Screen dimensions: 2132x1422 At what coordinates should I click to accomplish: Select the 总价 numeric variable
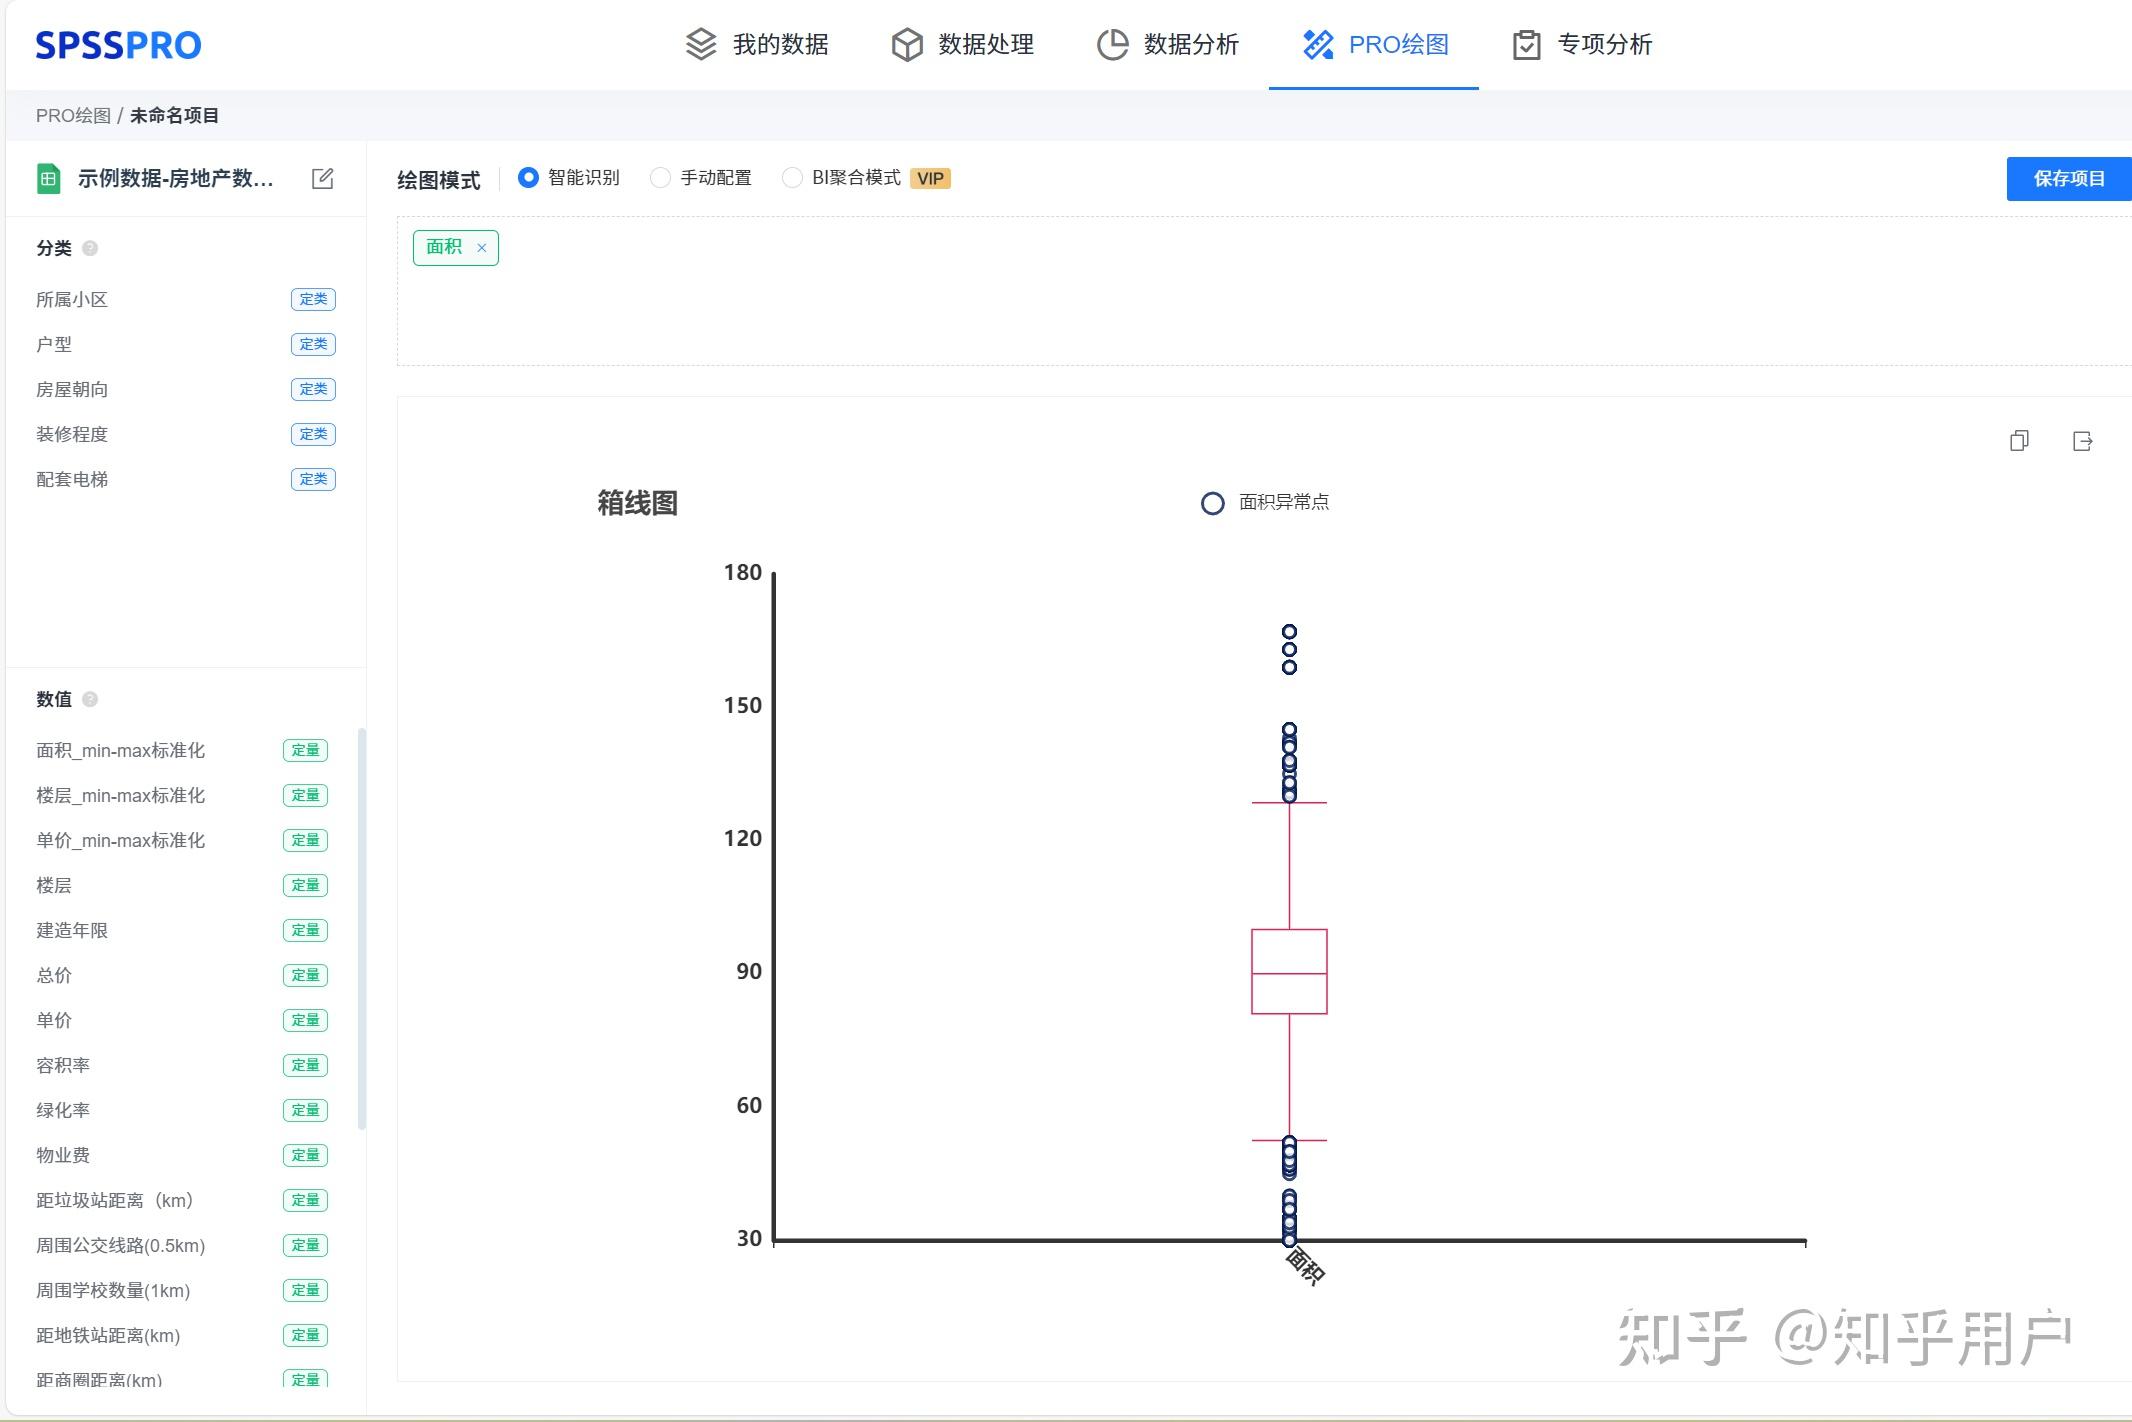point(55,975)
